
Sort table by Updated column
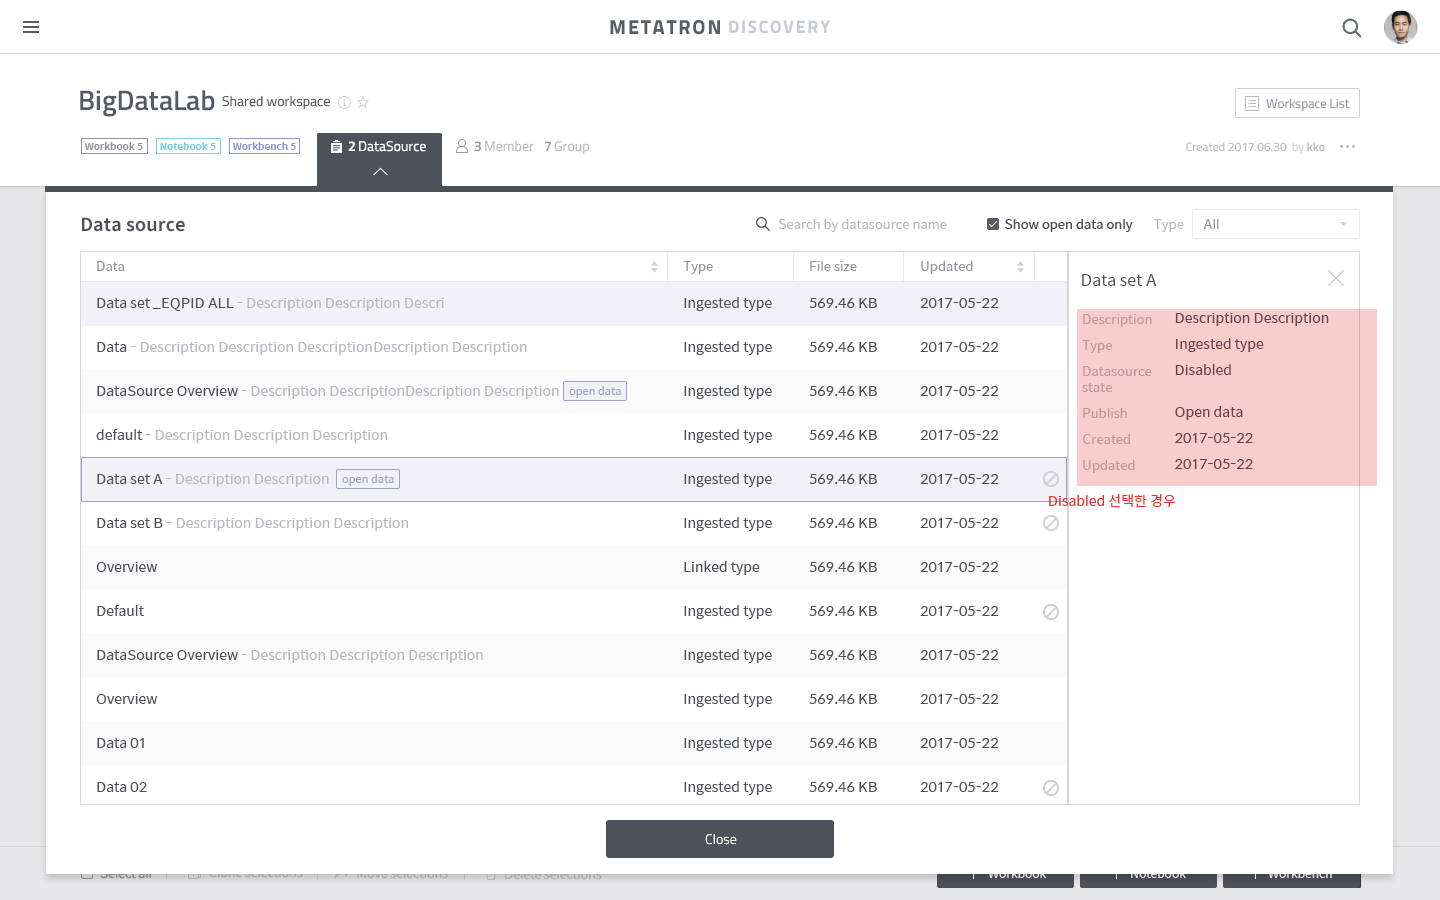[x=1020, y=267]
